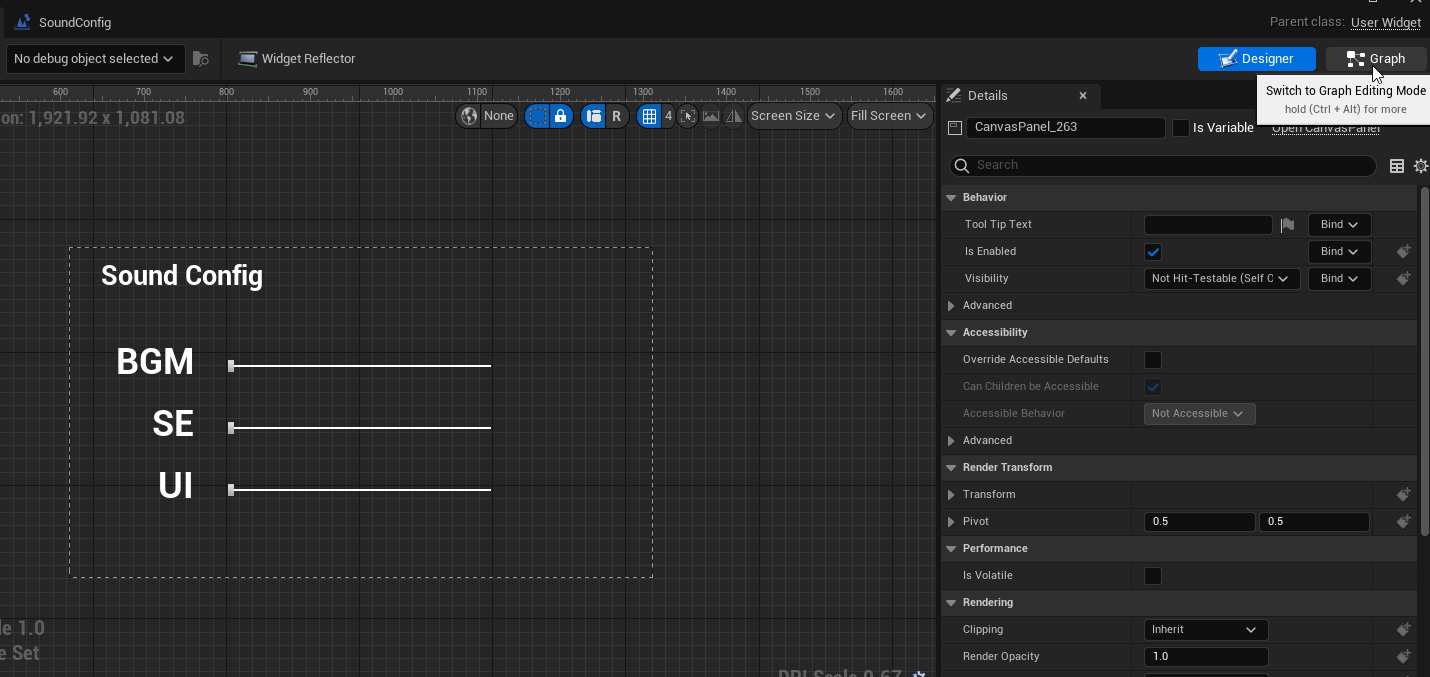Toggle the dashed outline display button
Image resolution: width=1430 pixels, height=677 pixels.
pos(538,116)
